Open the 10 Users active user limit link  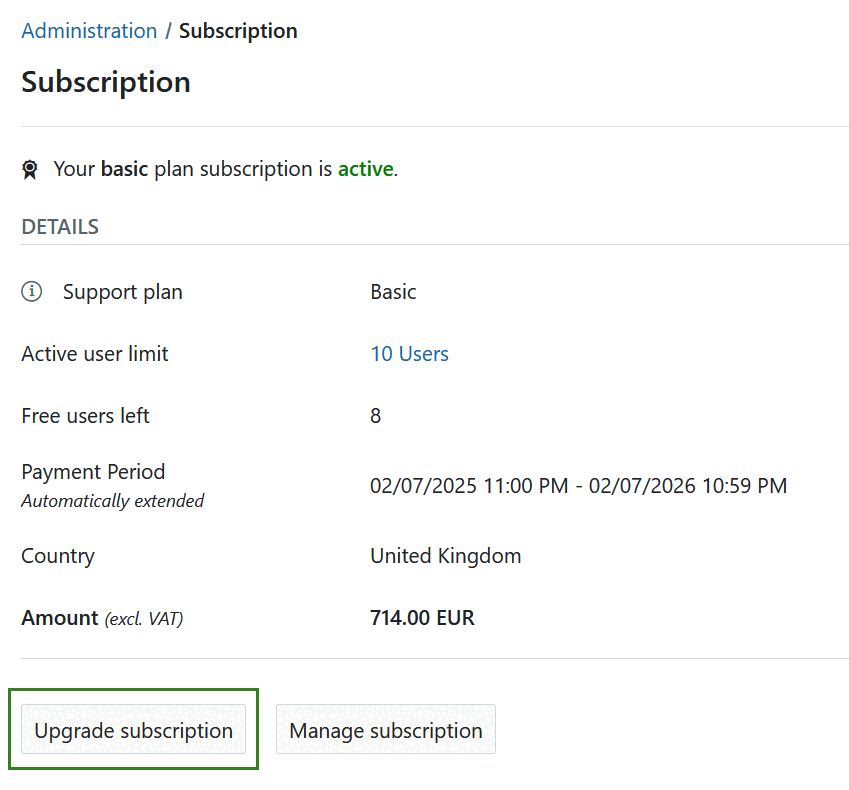tap(409, 354)
